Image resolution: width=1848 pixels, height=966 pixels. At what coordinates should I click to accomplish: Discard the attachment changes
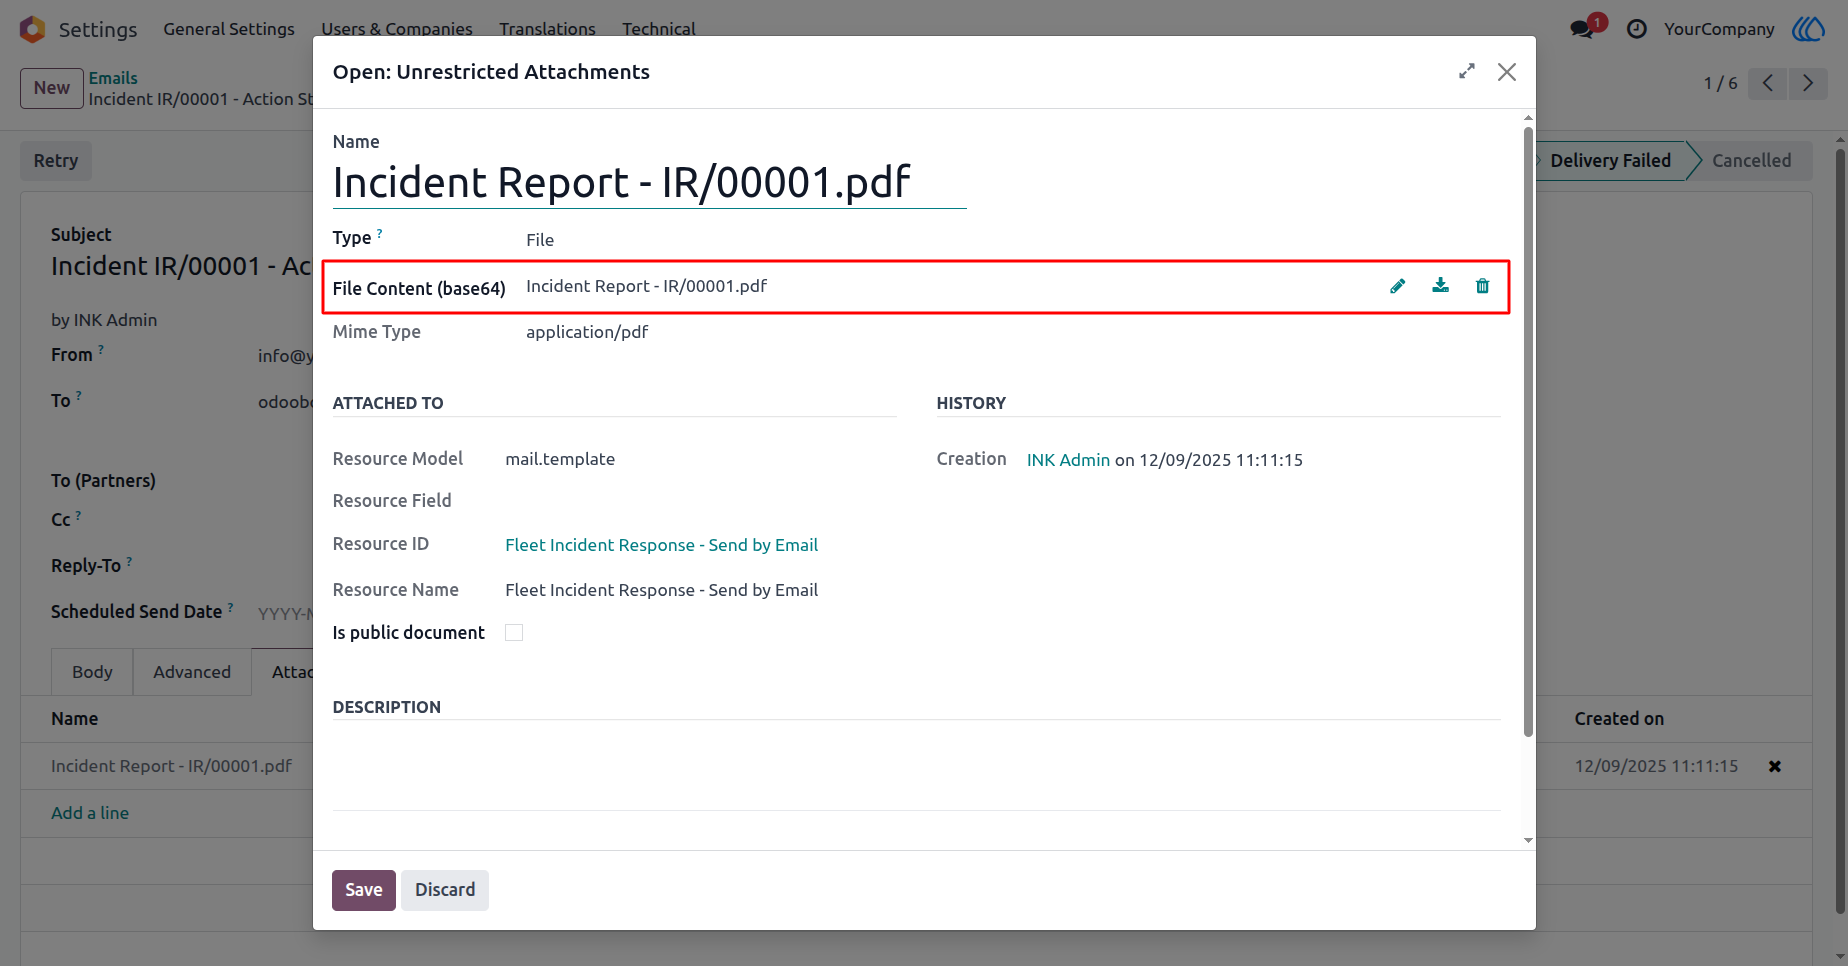(445, 890)
